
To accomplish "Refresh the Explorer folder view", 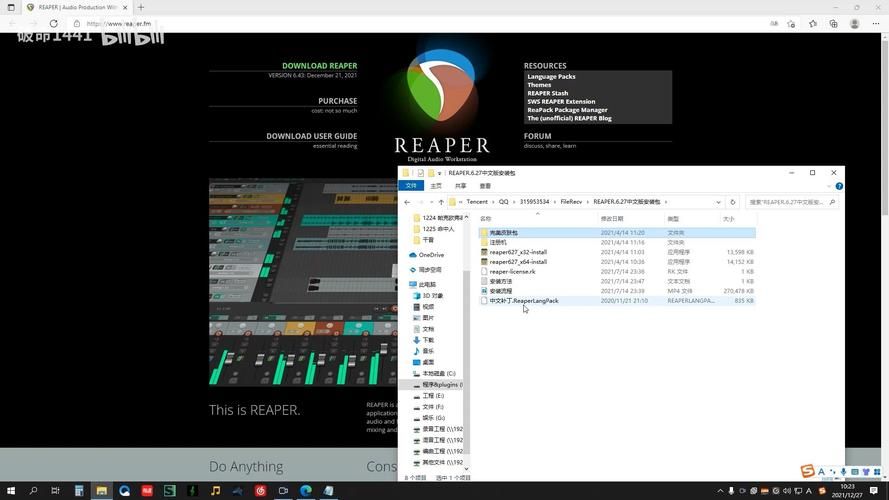I will point(732,202).
